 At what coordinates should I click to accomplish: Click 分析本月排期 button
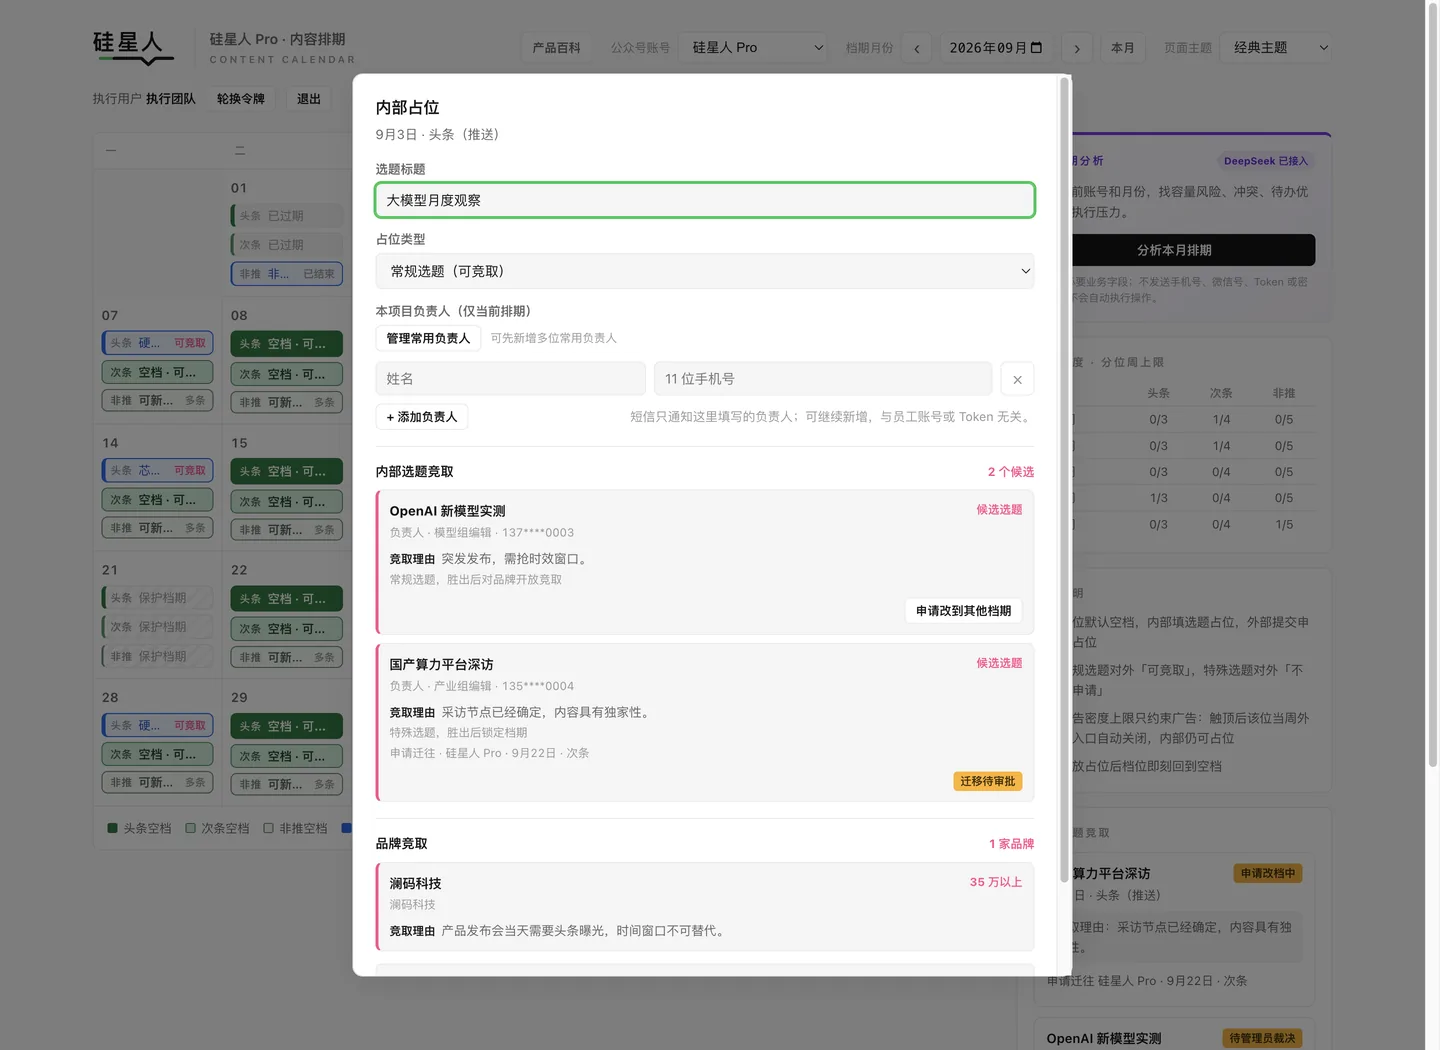pos(1174,250)
